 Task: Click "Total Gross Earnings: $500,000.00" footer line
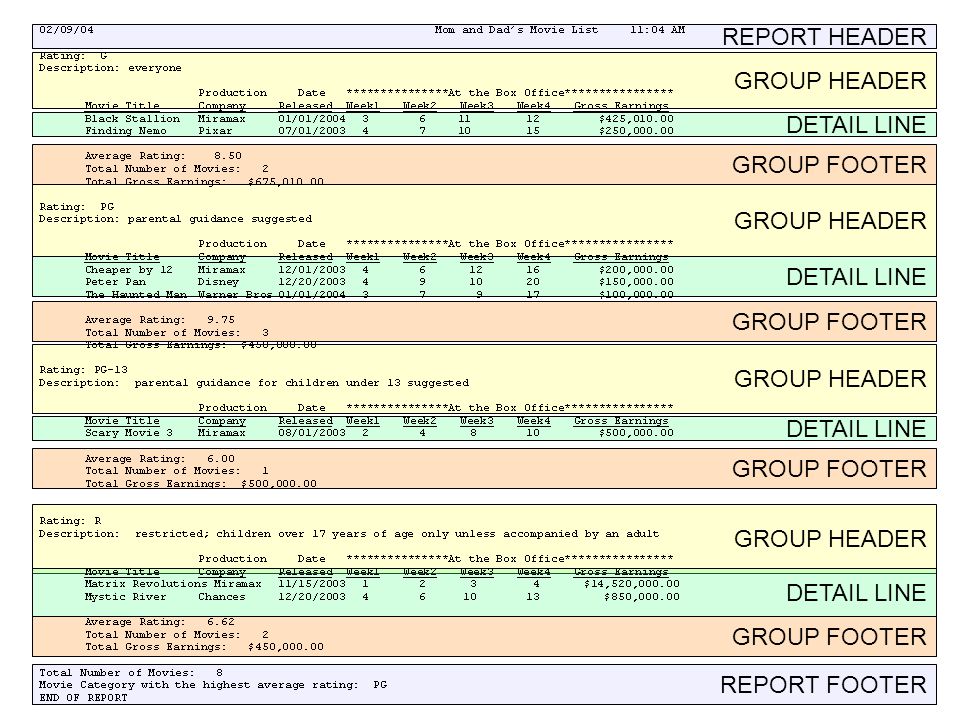click(x=201, y=484)
